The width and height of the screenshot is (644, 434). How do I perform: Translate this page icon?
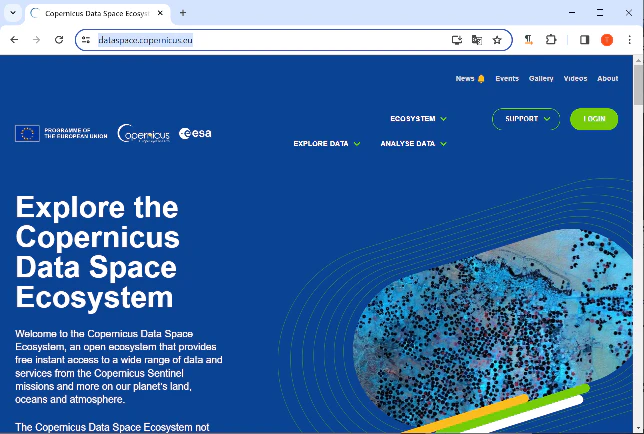(477, 40)
